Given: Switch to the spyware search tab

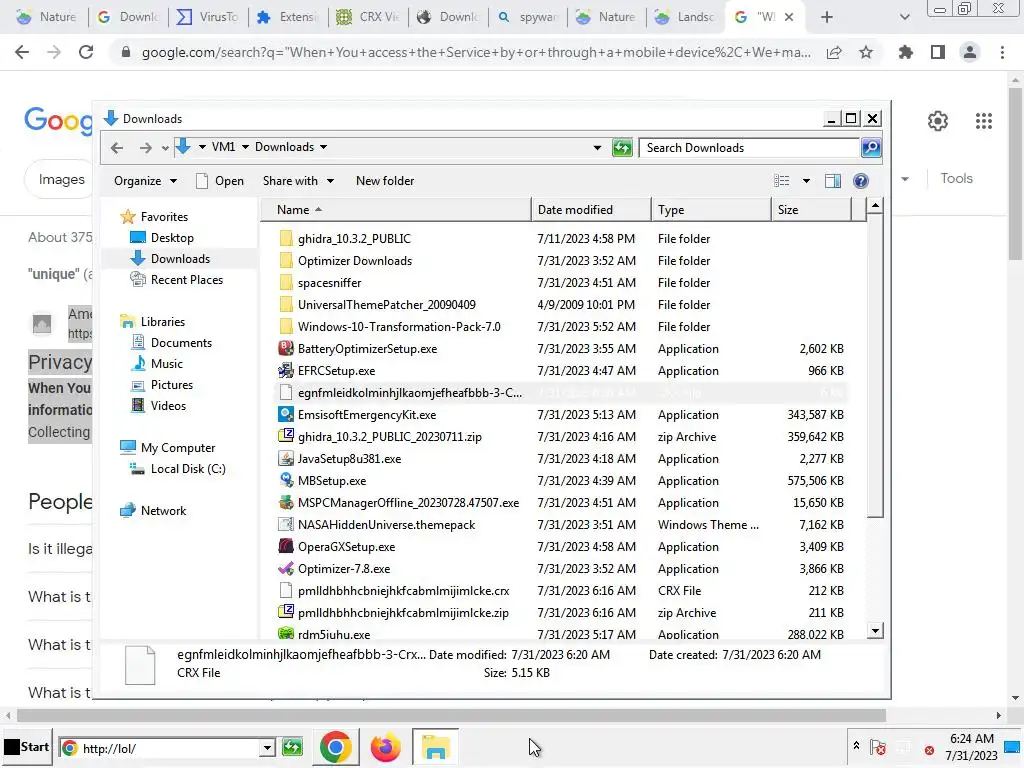Looking at the screenshot, I should 528,17.
